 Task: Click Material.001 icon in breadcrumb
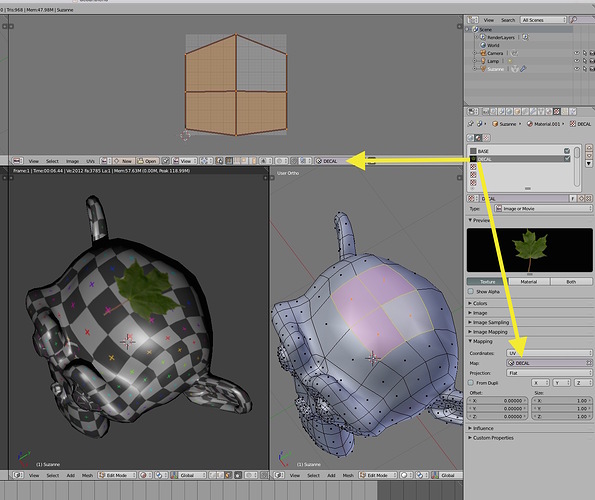530,124
